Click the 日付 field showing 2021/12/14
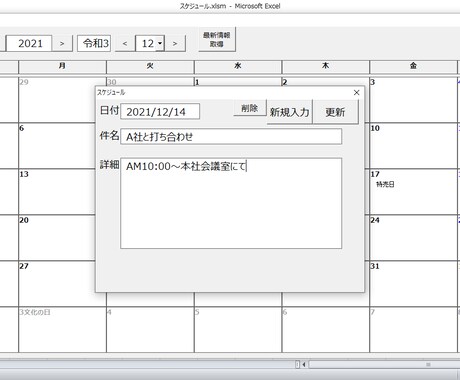Viewport: 460px width, 380px height. [160, 112]
